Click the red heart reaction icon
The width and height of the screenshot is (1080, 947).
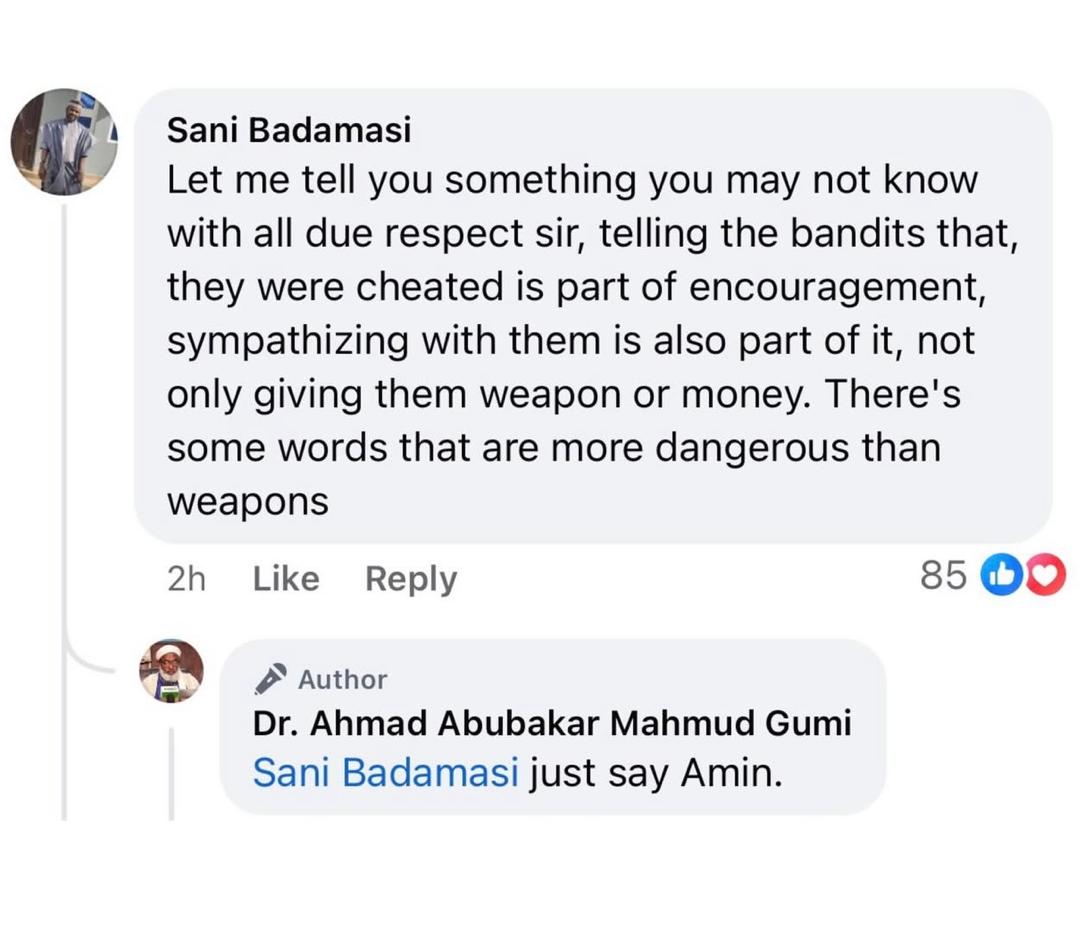(1044, 575)
